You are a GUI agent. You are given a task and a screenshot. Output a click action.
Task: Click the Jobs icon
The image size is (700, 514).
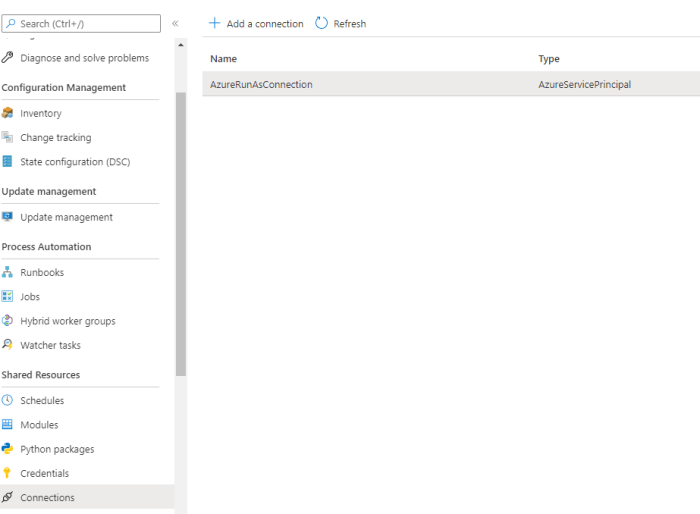(8, 297)
